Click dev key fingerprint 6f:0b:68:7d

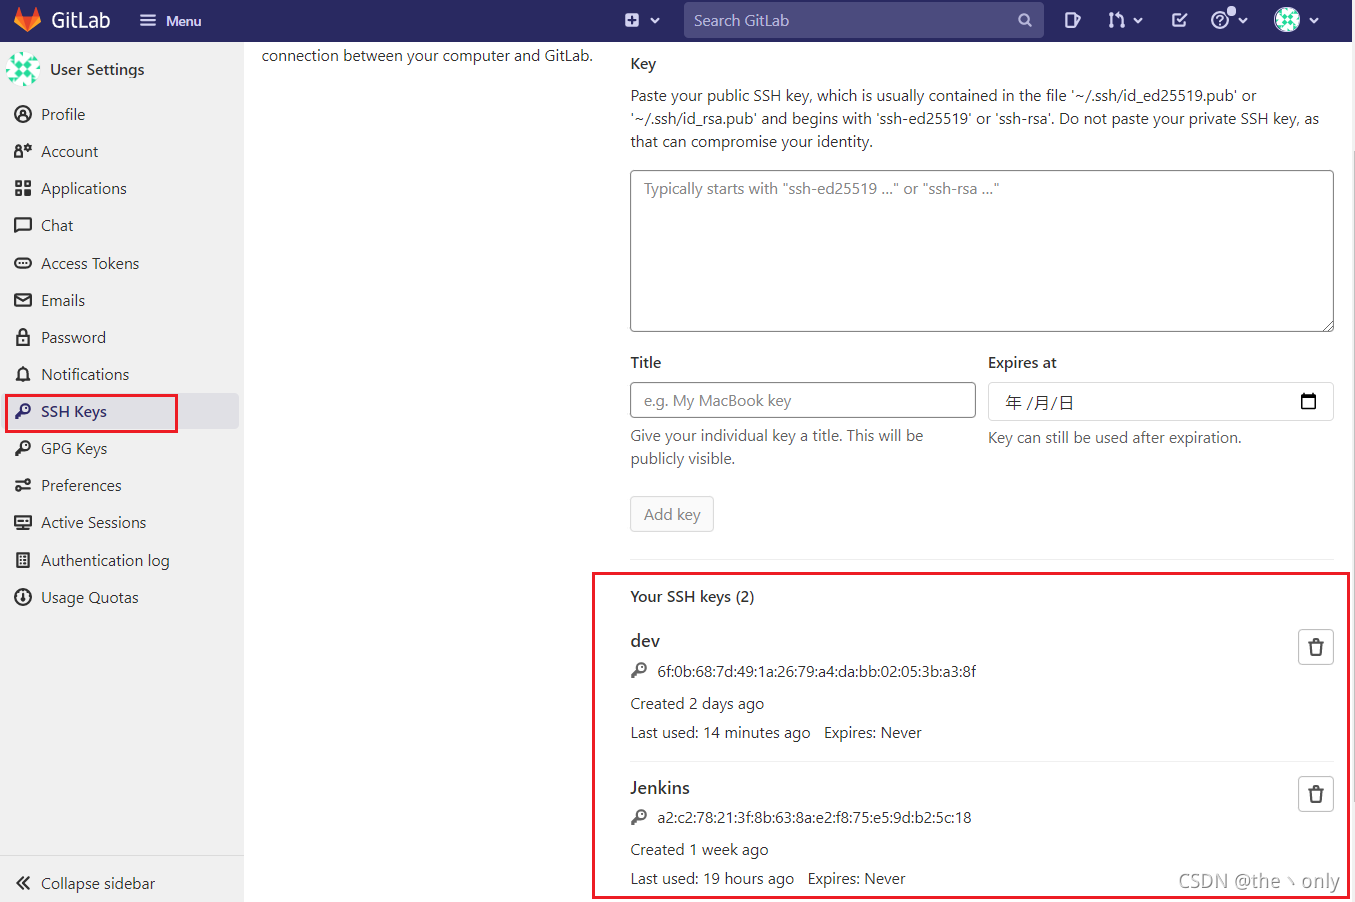pos(817,671)
